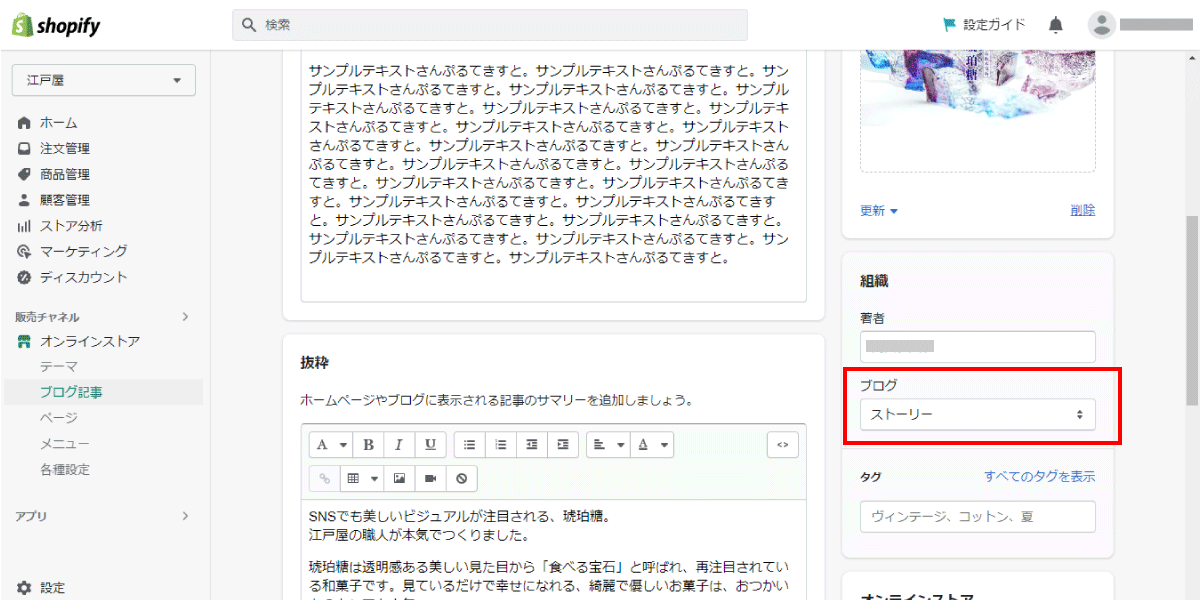Image resolution: width=1200 pixels, height=600 pixels.
Task: Open テーマ under オンラインストア
Action: coord(59,367)
